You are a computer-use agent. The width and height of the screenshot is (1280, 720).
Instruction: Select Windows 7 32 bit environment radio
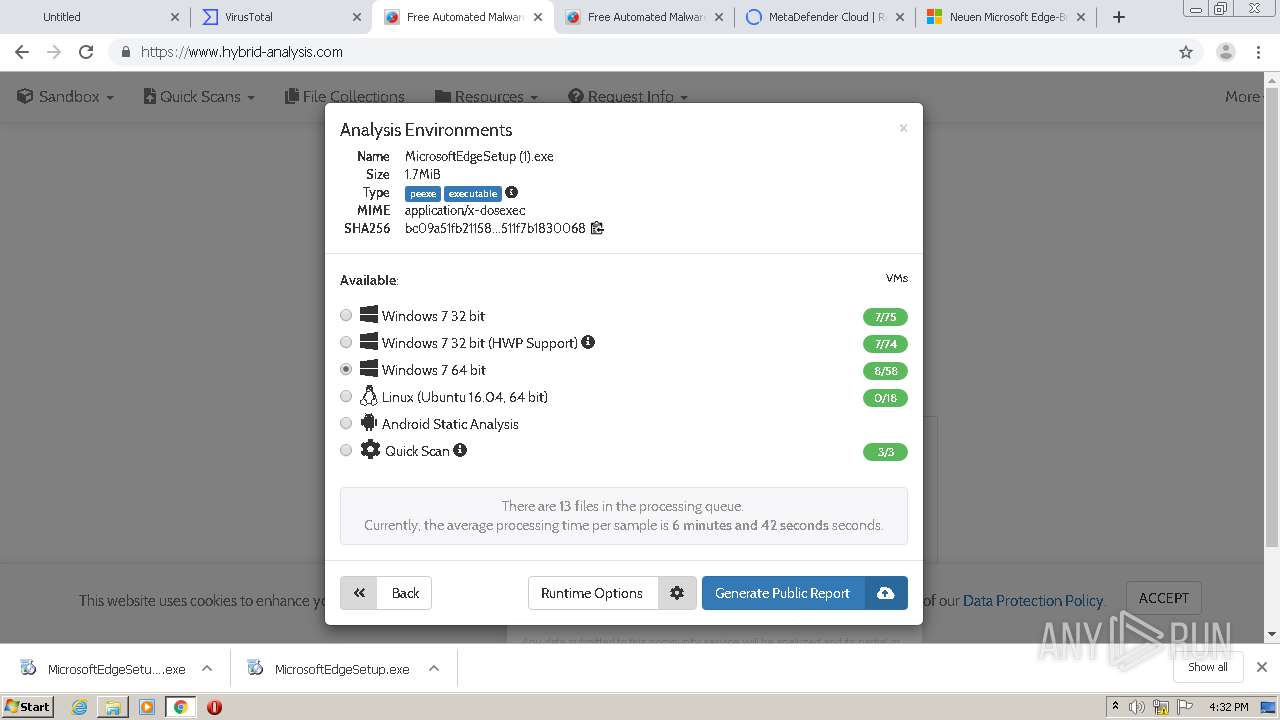[346, 315]
